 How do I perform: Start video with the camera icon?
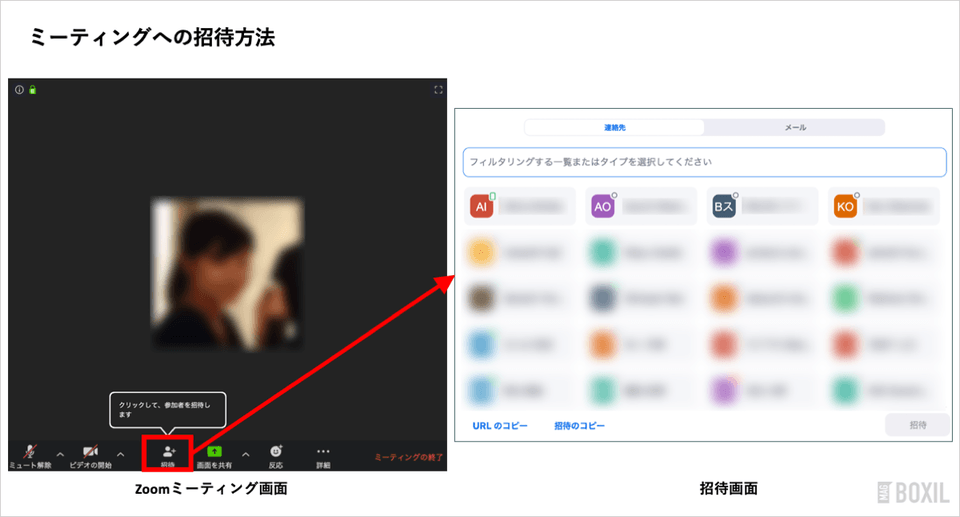pos(91,451)
